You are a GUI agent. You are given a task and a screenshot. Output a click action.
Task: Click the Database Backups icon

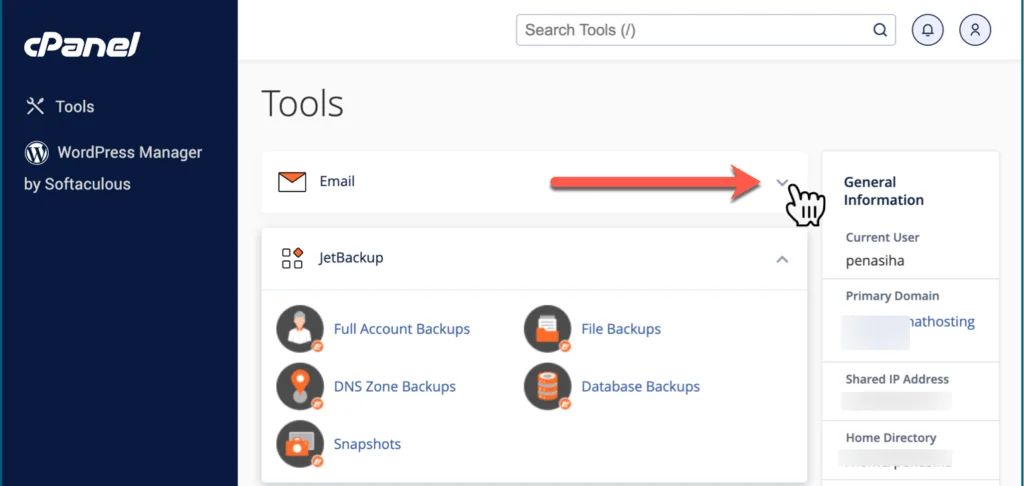[x=547, y=386]
